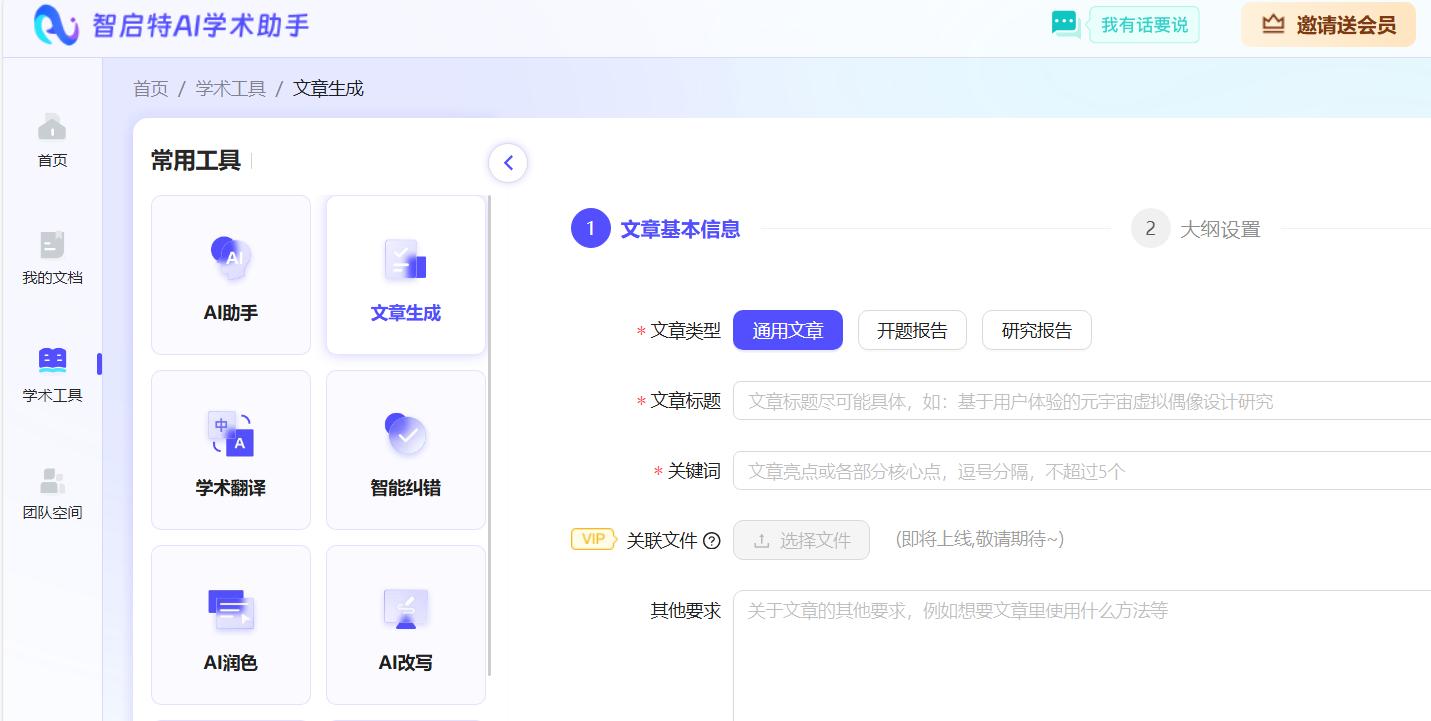Click the (即将上线,敬请期待~) notice text

(979, 540)
